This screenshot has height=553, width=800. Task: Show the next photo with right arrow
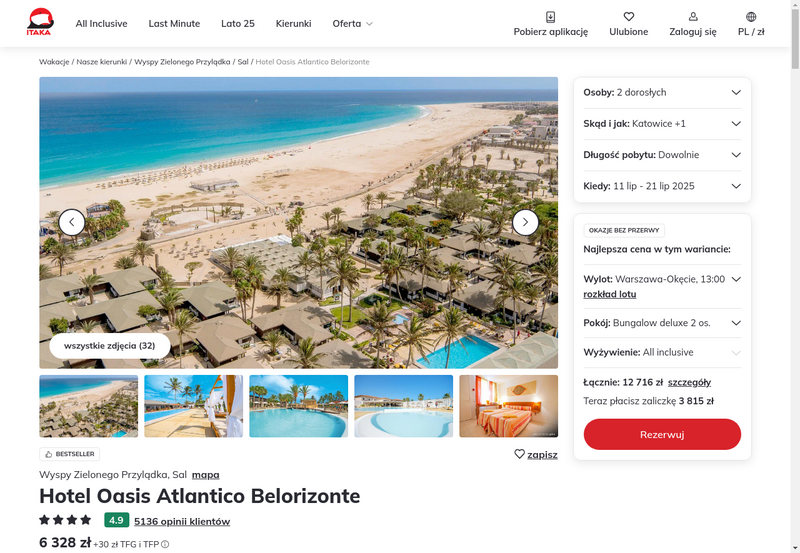[525, 222]
